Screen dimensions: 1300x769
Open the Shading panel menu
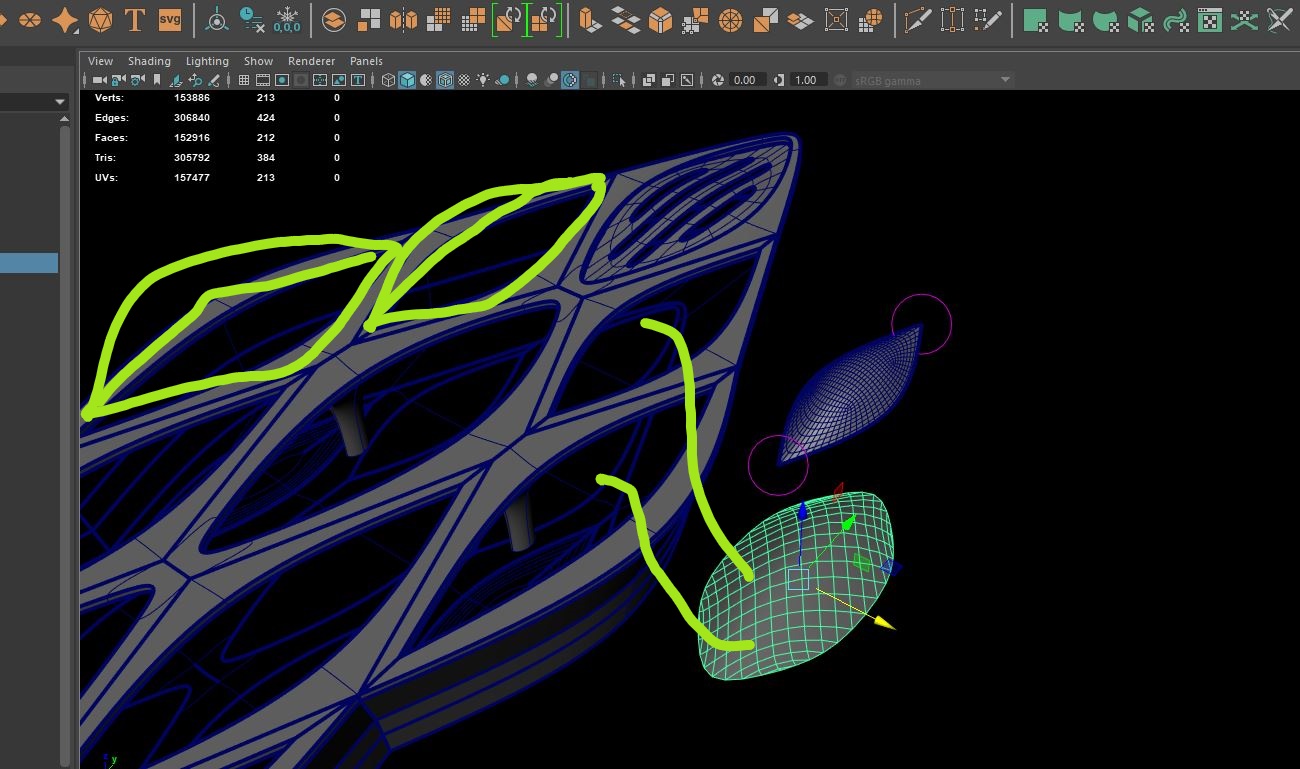pos(149,61)
